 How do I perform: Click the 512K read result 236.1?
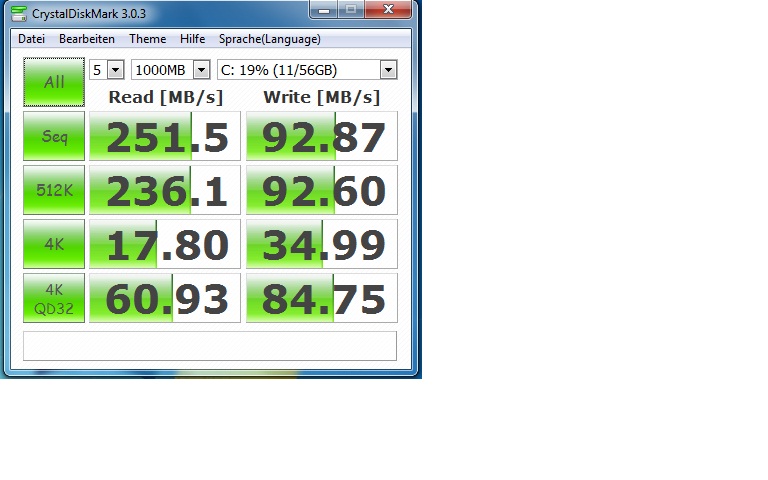[x=165, y=190]
